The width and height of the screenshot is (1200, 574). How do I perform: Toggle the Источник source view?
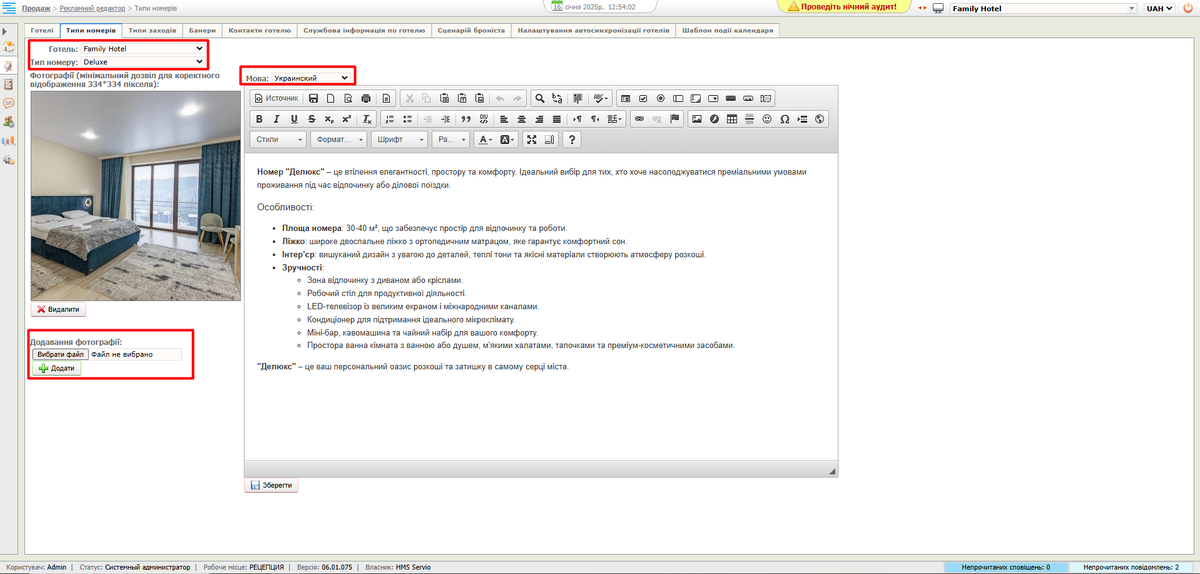pos(277,98)
